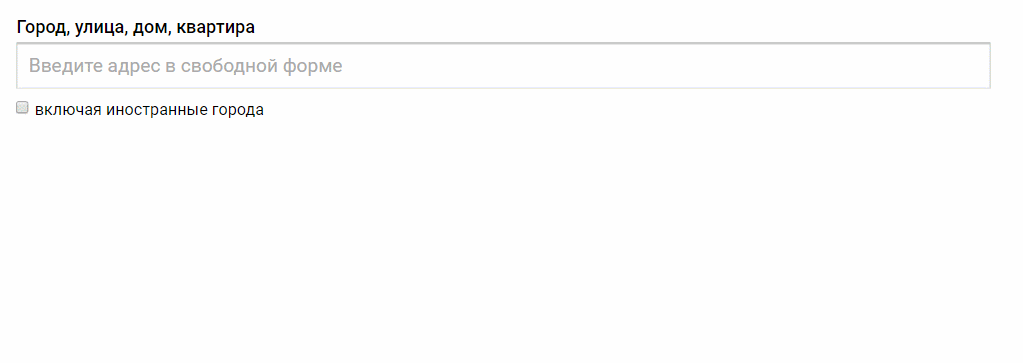Click the right end of the address field

pos(972,66)
